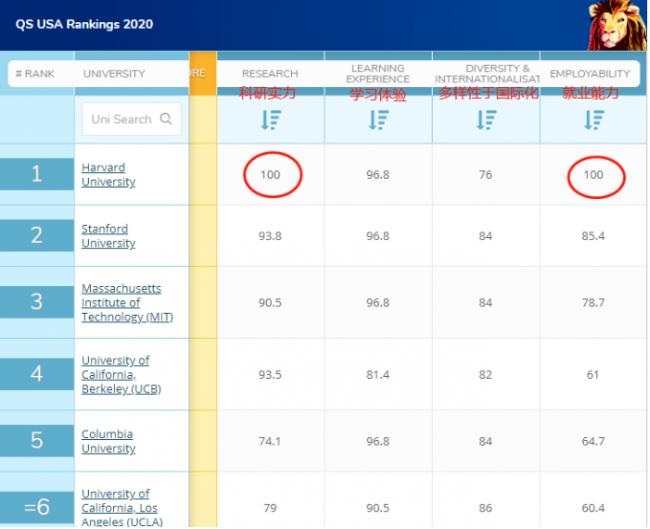Screen dimensions: 650x529
Task: Click Columbia's Research score 74.1
Action: (270, 441)
